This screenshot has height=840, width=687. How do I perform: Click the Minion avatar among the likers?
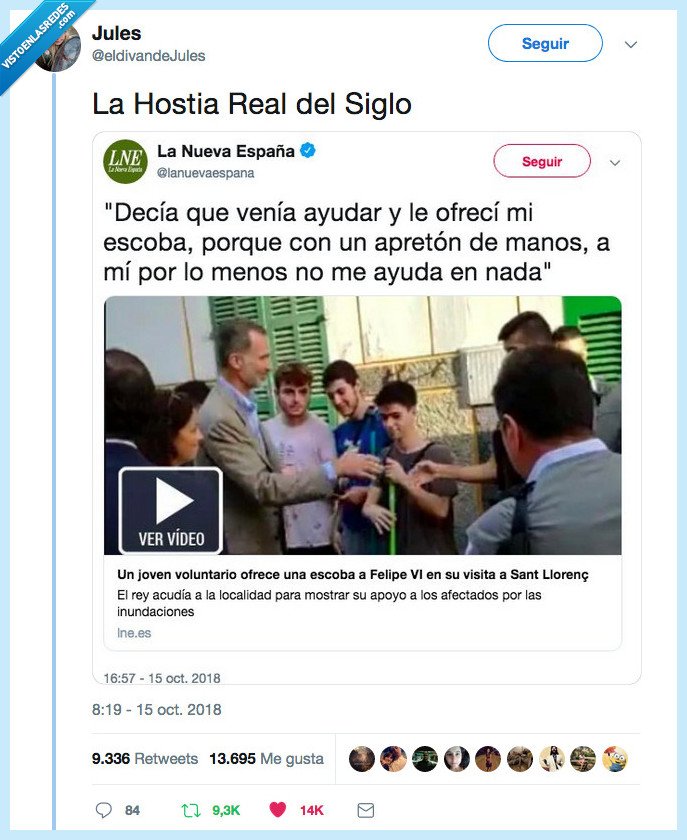point(615,759)
